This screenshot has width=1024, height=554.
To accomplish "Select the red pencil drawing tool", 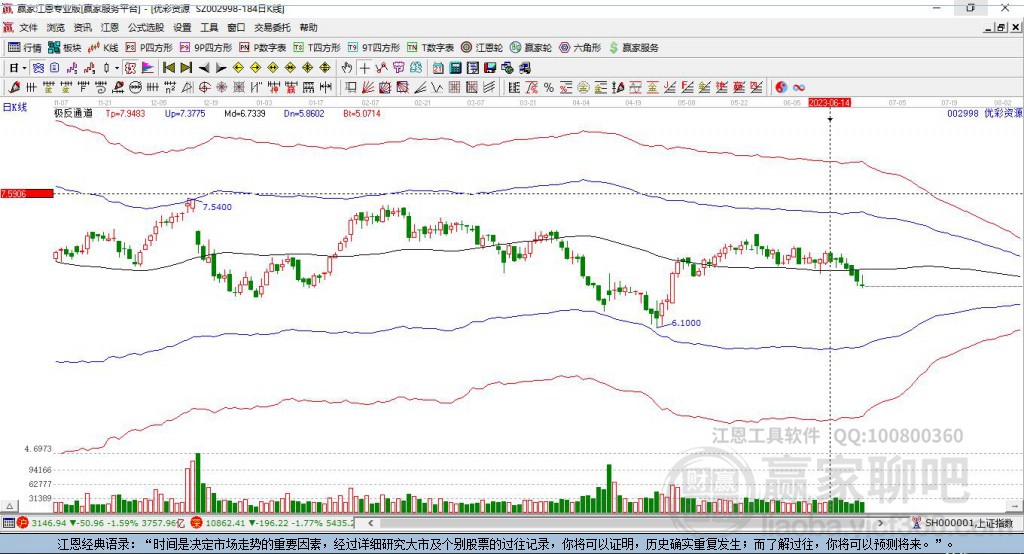I will tap(13, 88).
